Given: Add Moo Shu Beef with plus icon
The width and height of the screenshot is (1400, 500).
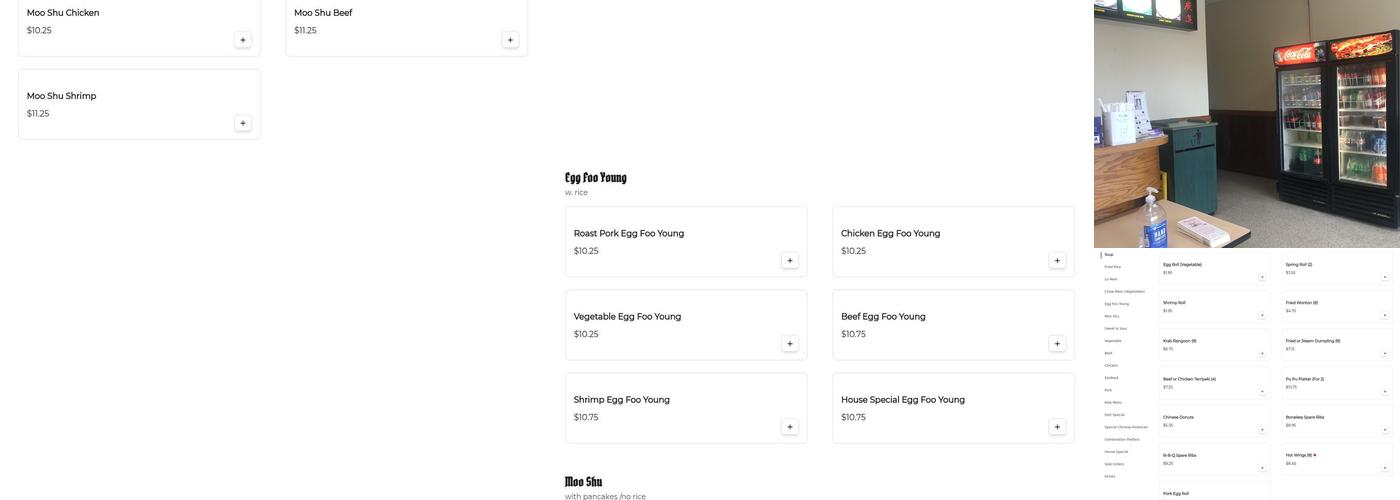Looking at the screenshot, I should [x=510, y=40].
